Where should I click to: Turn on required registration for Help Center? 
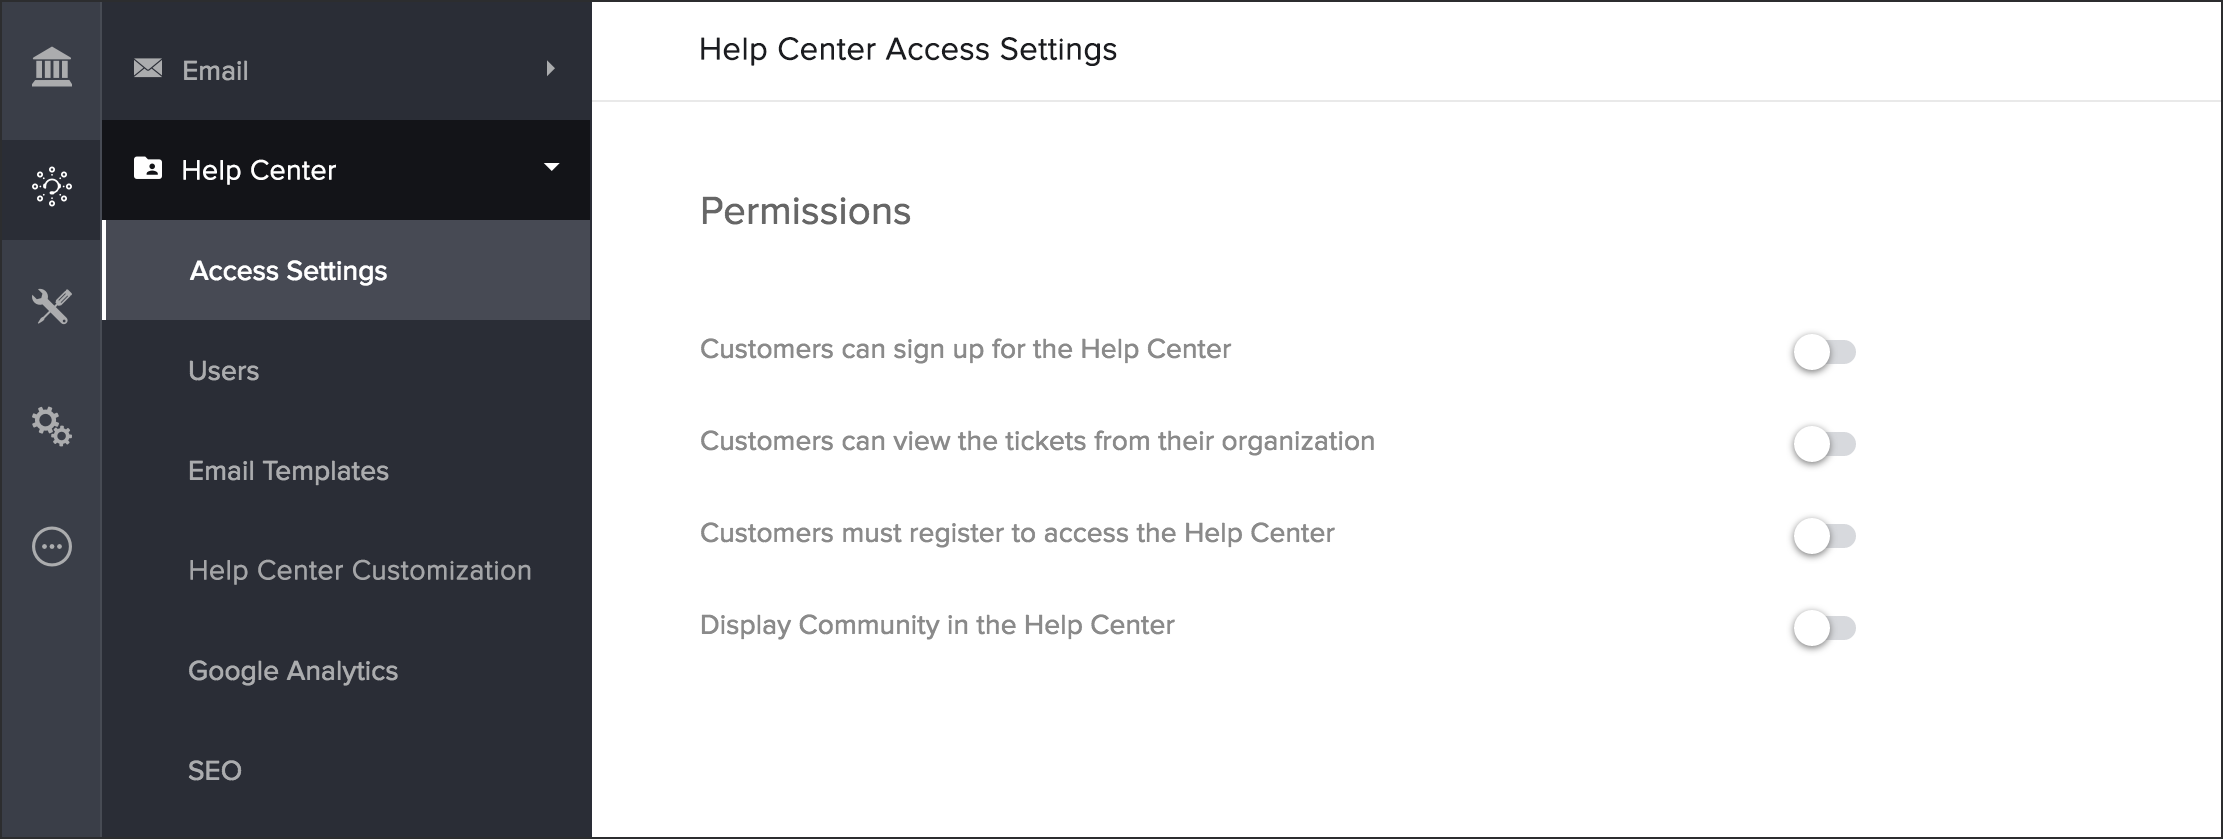(1823, 536)
